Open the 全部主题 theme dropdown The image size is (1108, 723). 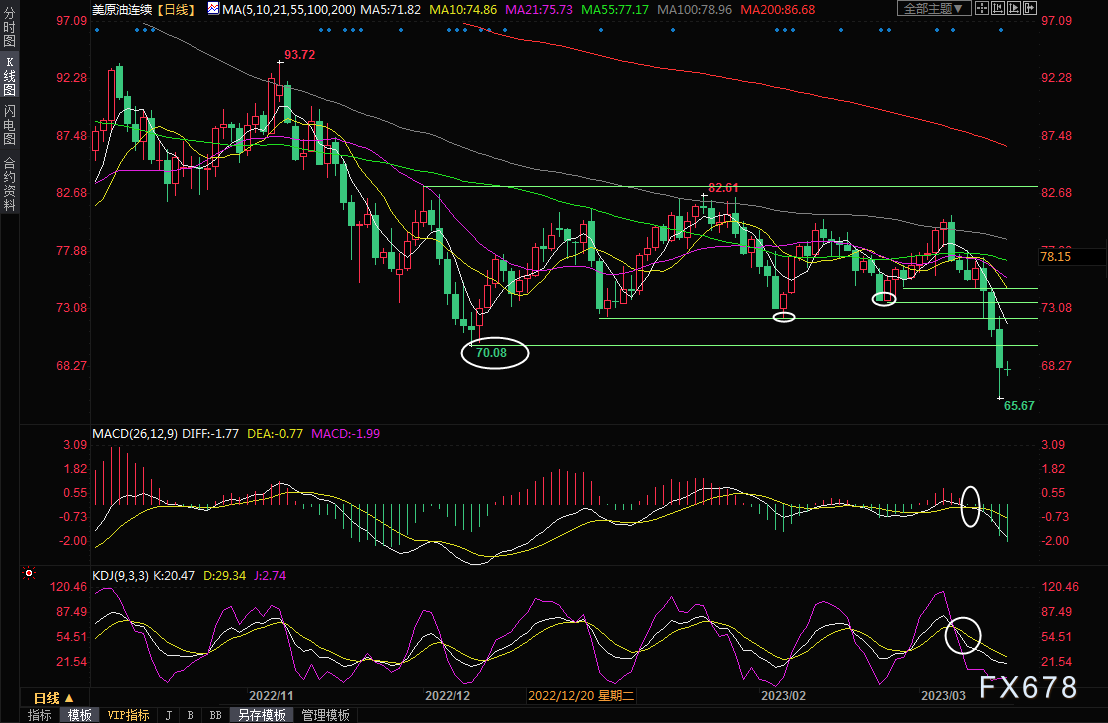click(934, 8)
